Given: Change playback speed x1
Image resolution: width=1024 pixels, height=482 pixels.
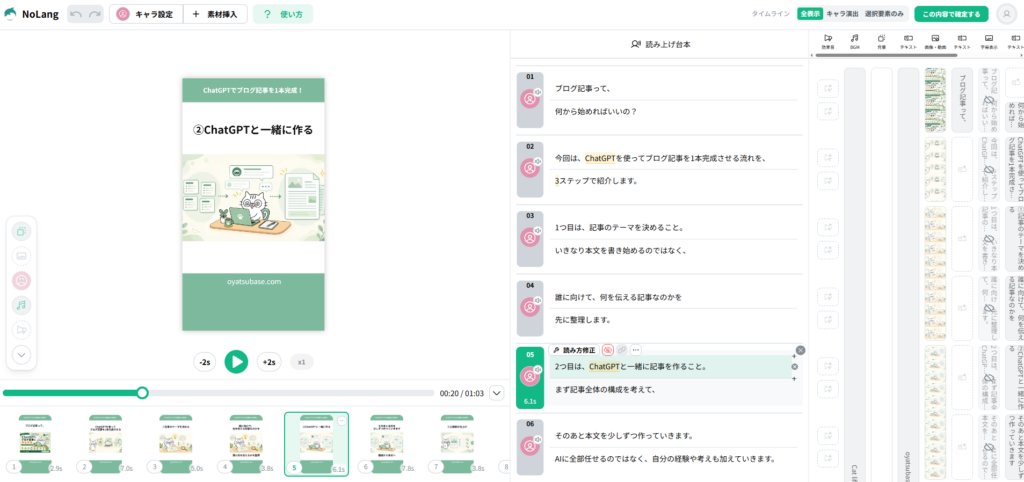Looking at the screenshot, I should tap(302, 362).
